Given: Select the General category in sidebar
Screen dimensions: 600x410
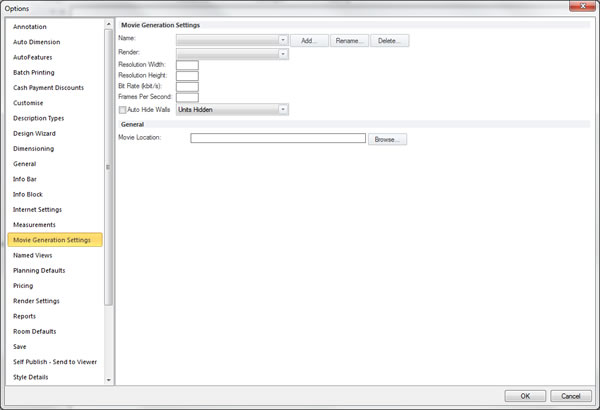Looking at the screenshot, I should click(x=24, y=164).
